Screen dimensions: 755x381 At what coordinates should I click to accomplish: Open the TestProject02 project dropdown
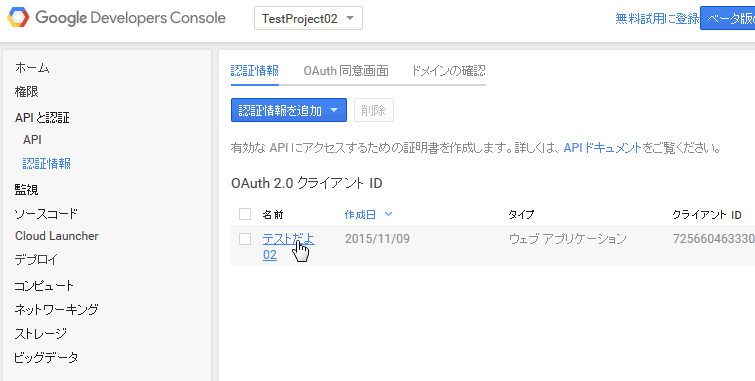[308, 19]
